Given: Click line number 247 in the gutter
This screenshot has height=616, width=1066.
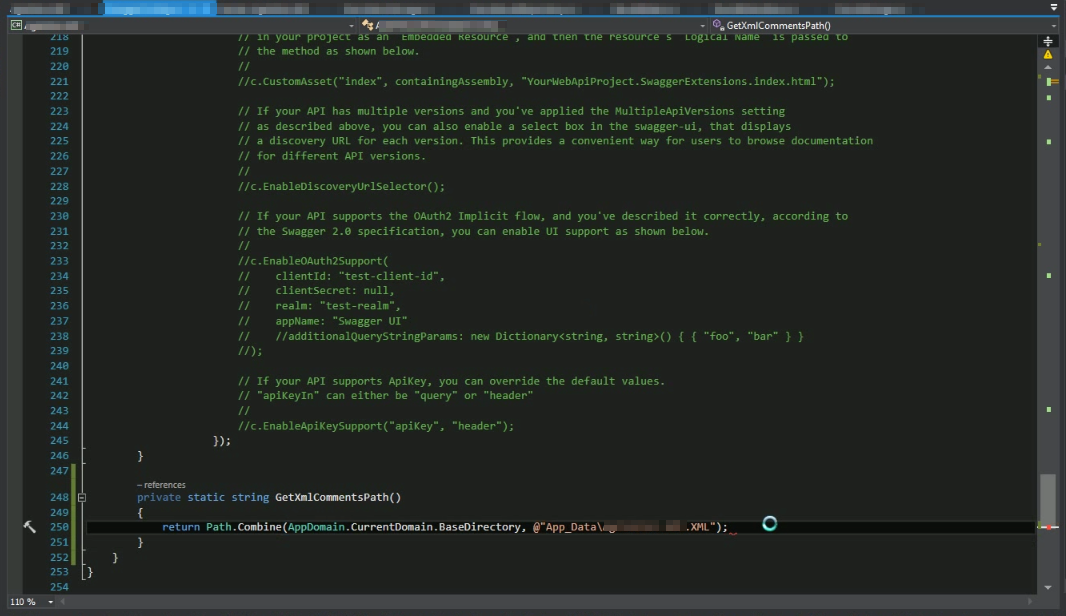Looking at the screenshot, I should 59,471.
